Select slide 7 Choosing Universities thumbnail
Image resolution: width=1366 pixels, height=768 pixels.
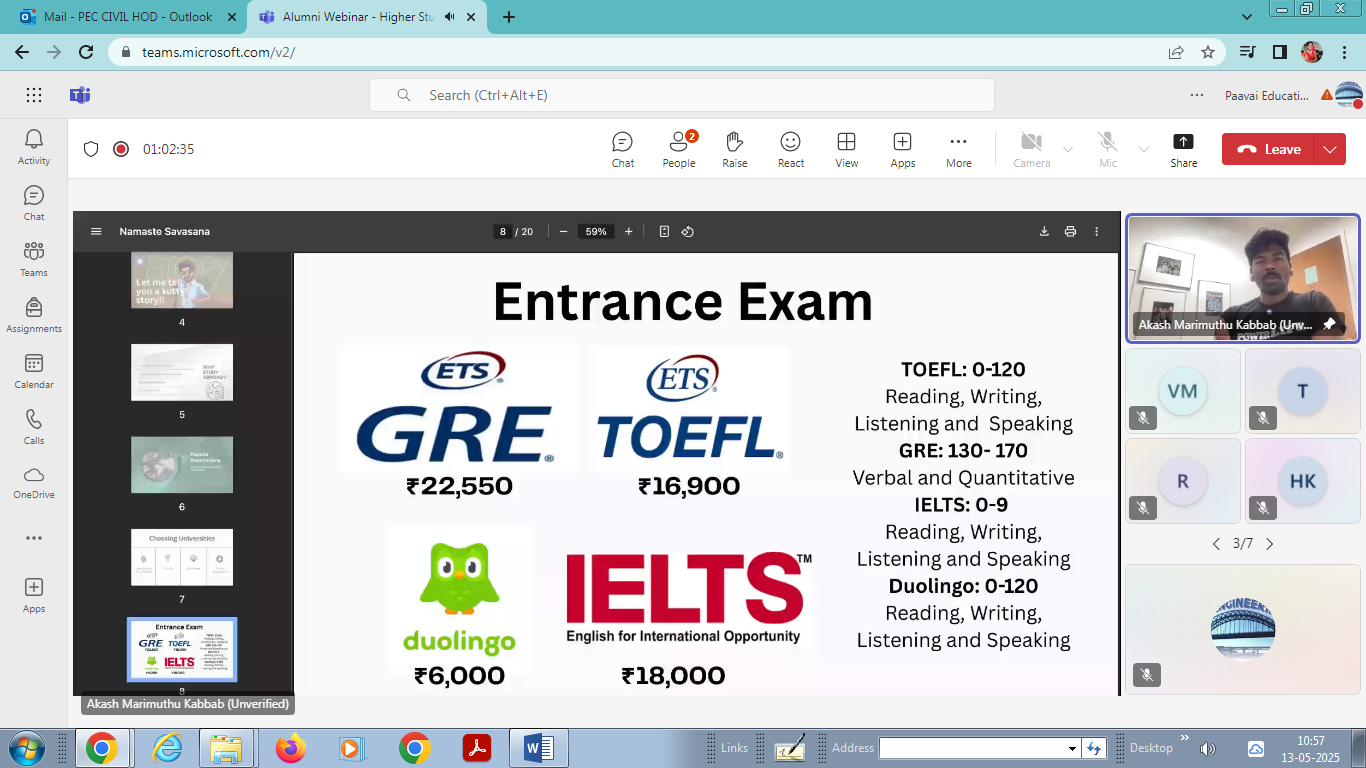(x=182, y=557)
